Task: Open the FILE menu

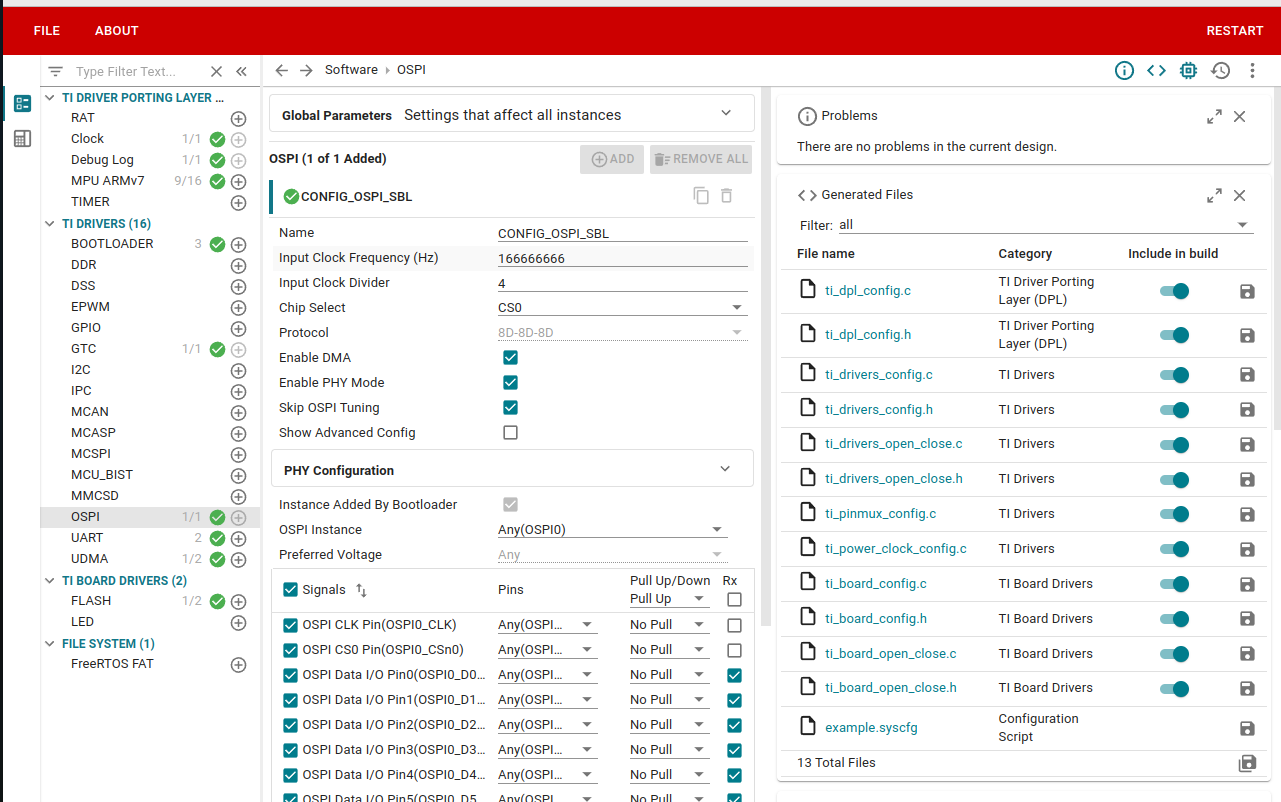Action: point(47,31)
